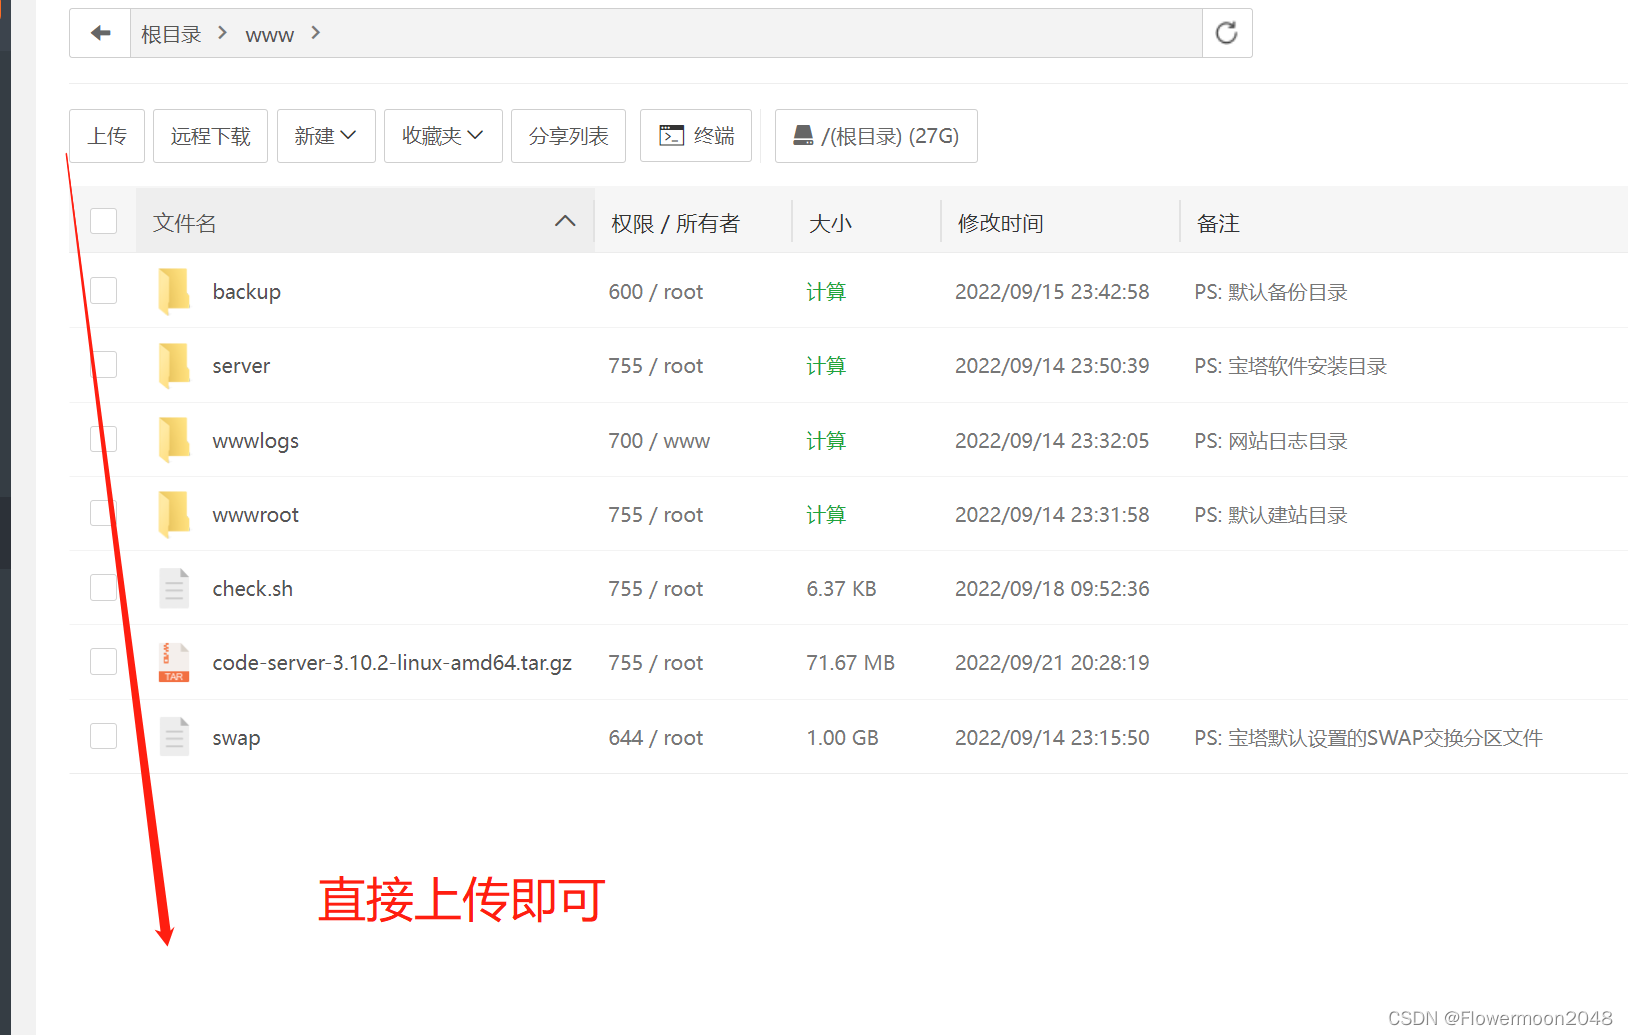Open the wwwroot folder name
The width and height of the screenshot is (1628, 1035).
(256, 515)
